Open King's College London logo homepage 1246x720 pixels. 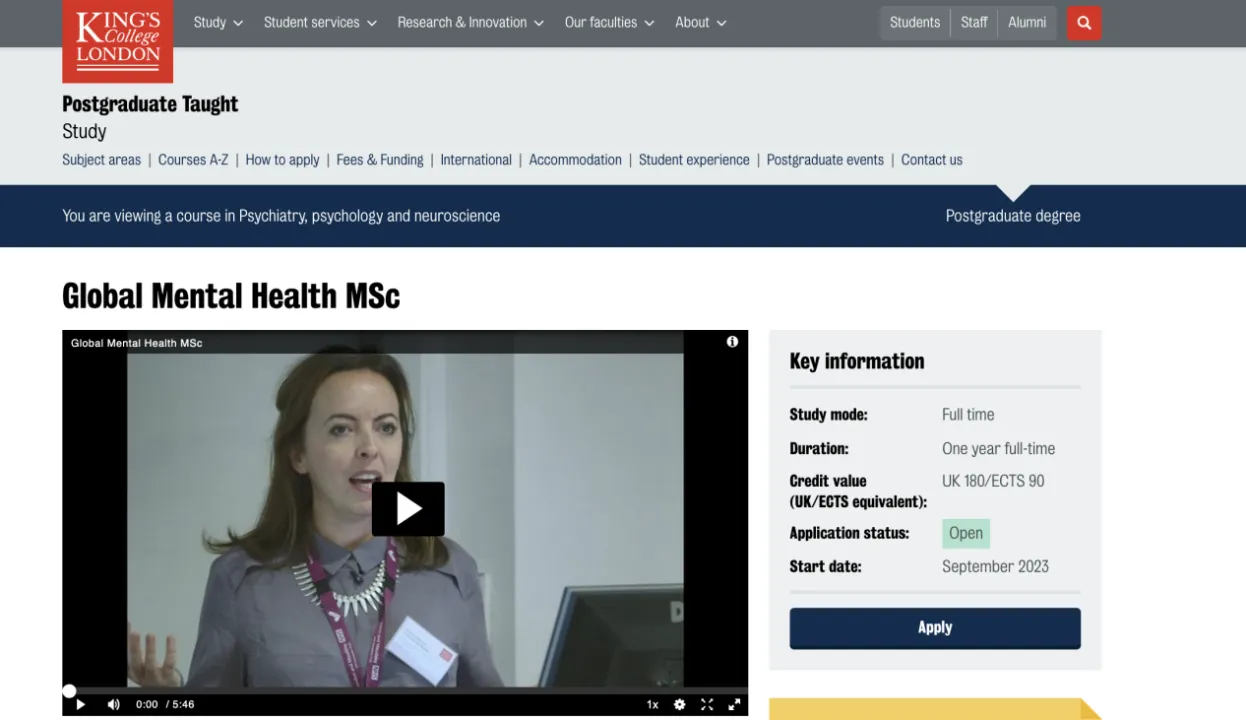(x=117, y=40)
